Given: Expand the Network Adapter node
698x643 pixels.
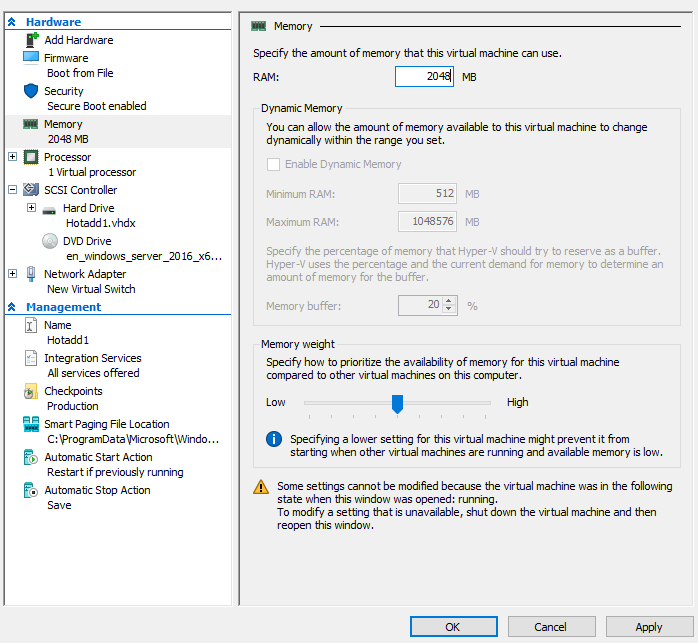Looking at the screenshot, I should pyautogui.click(x=12, y=274).
